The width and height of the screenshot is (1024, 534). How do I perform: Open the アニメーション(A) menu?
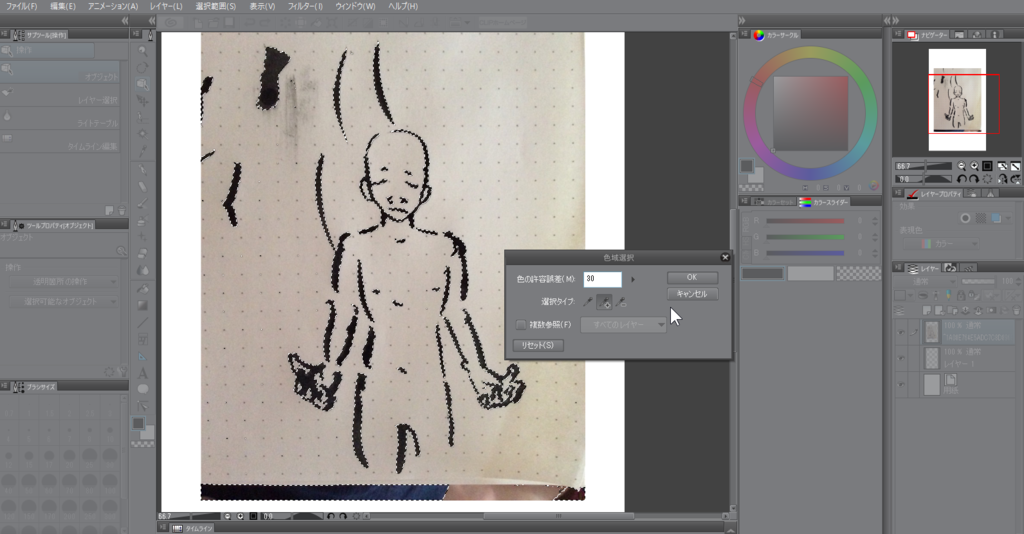[x=113, y=6]
